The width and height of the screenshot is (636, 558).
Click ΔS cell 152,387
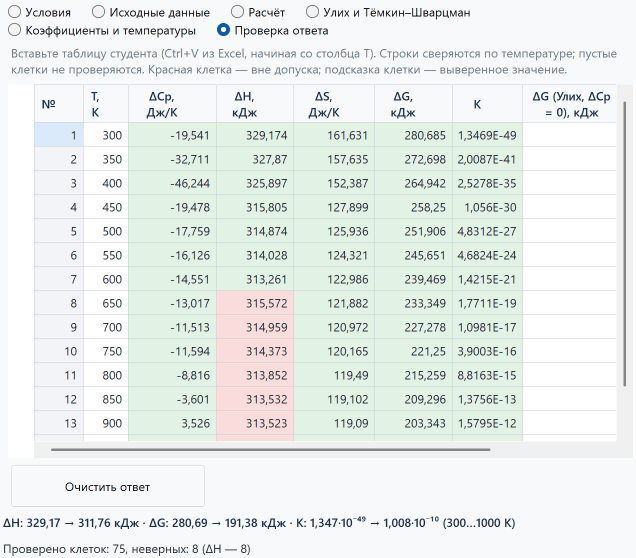(334, 183)
